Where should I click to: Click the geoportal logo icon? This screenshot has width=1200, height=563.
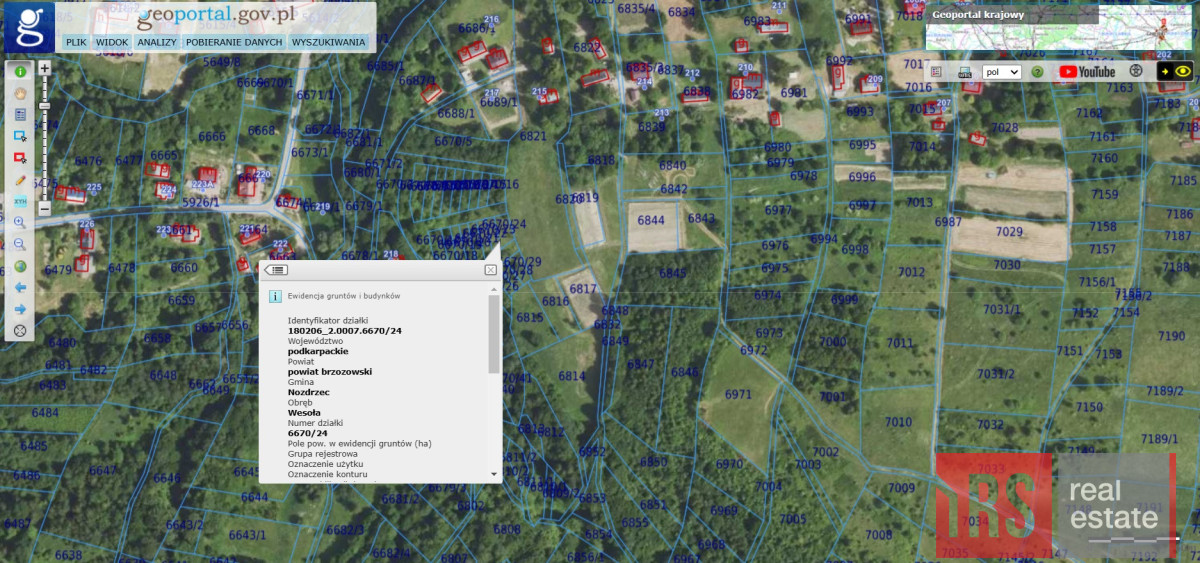pyautogui.click(x=30, y=27)
